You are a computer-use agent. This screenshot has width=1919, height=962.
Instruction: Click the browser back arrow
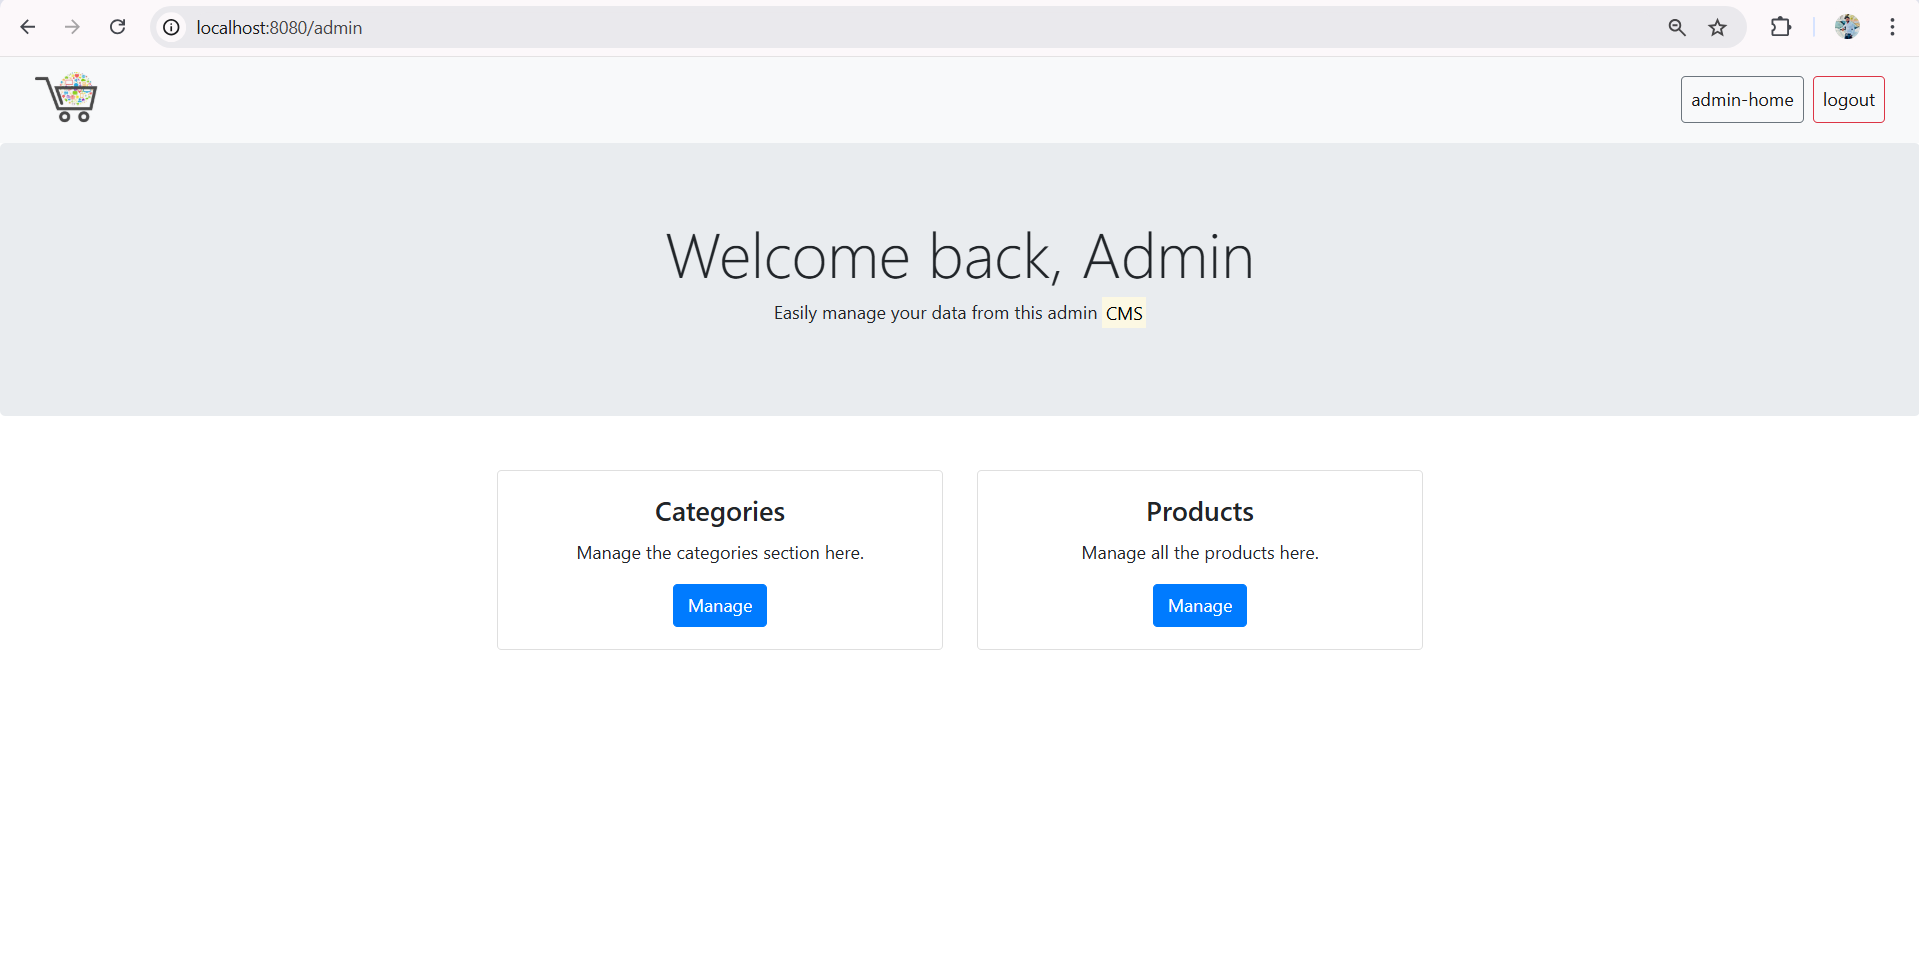pyautogui.click(x=28, y=27)
